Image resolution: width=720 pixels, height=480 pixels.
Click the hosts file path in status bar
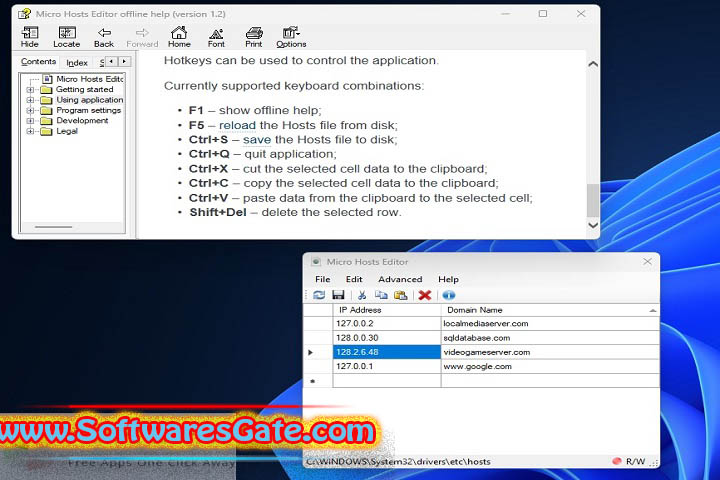398,462
